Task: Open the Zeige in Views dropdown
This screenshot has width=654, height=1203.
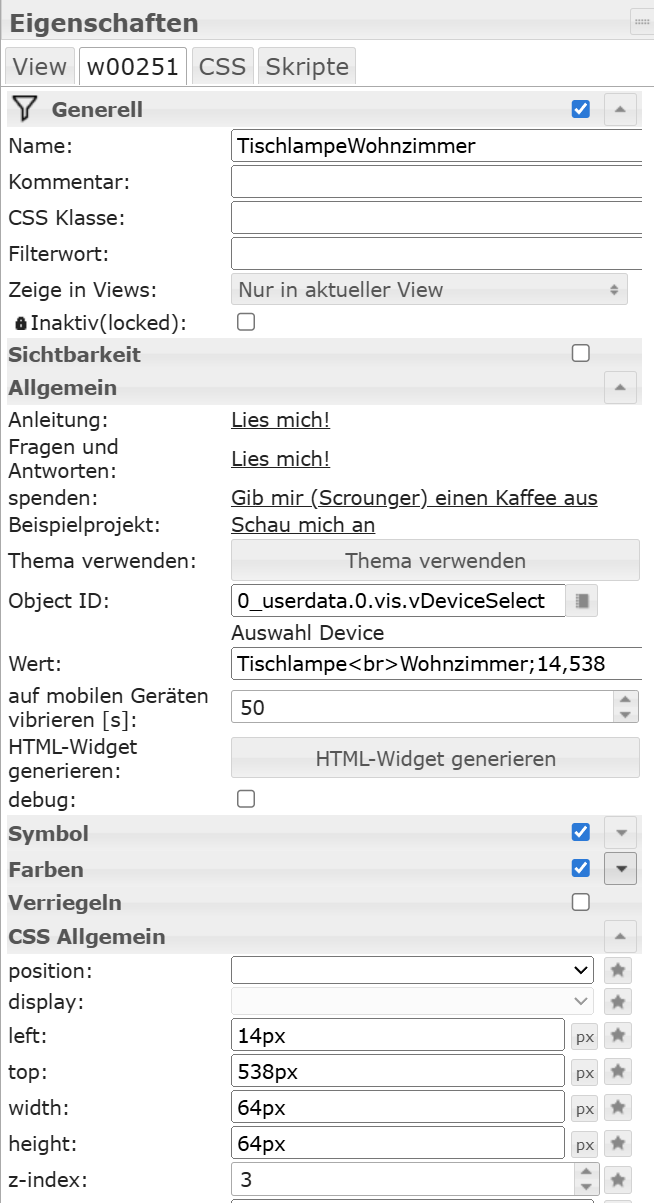Action: pyautogui.click(x=429, y=290)
